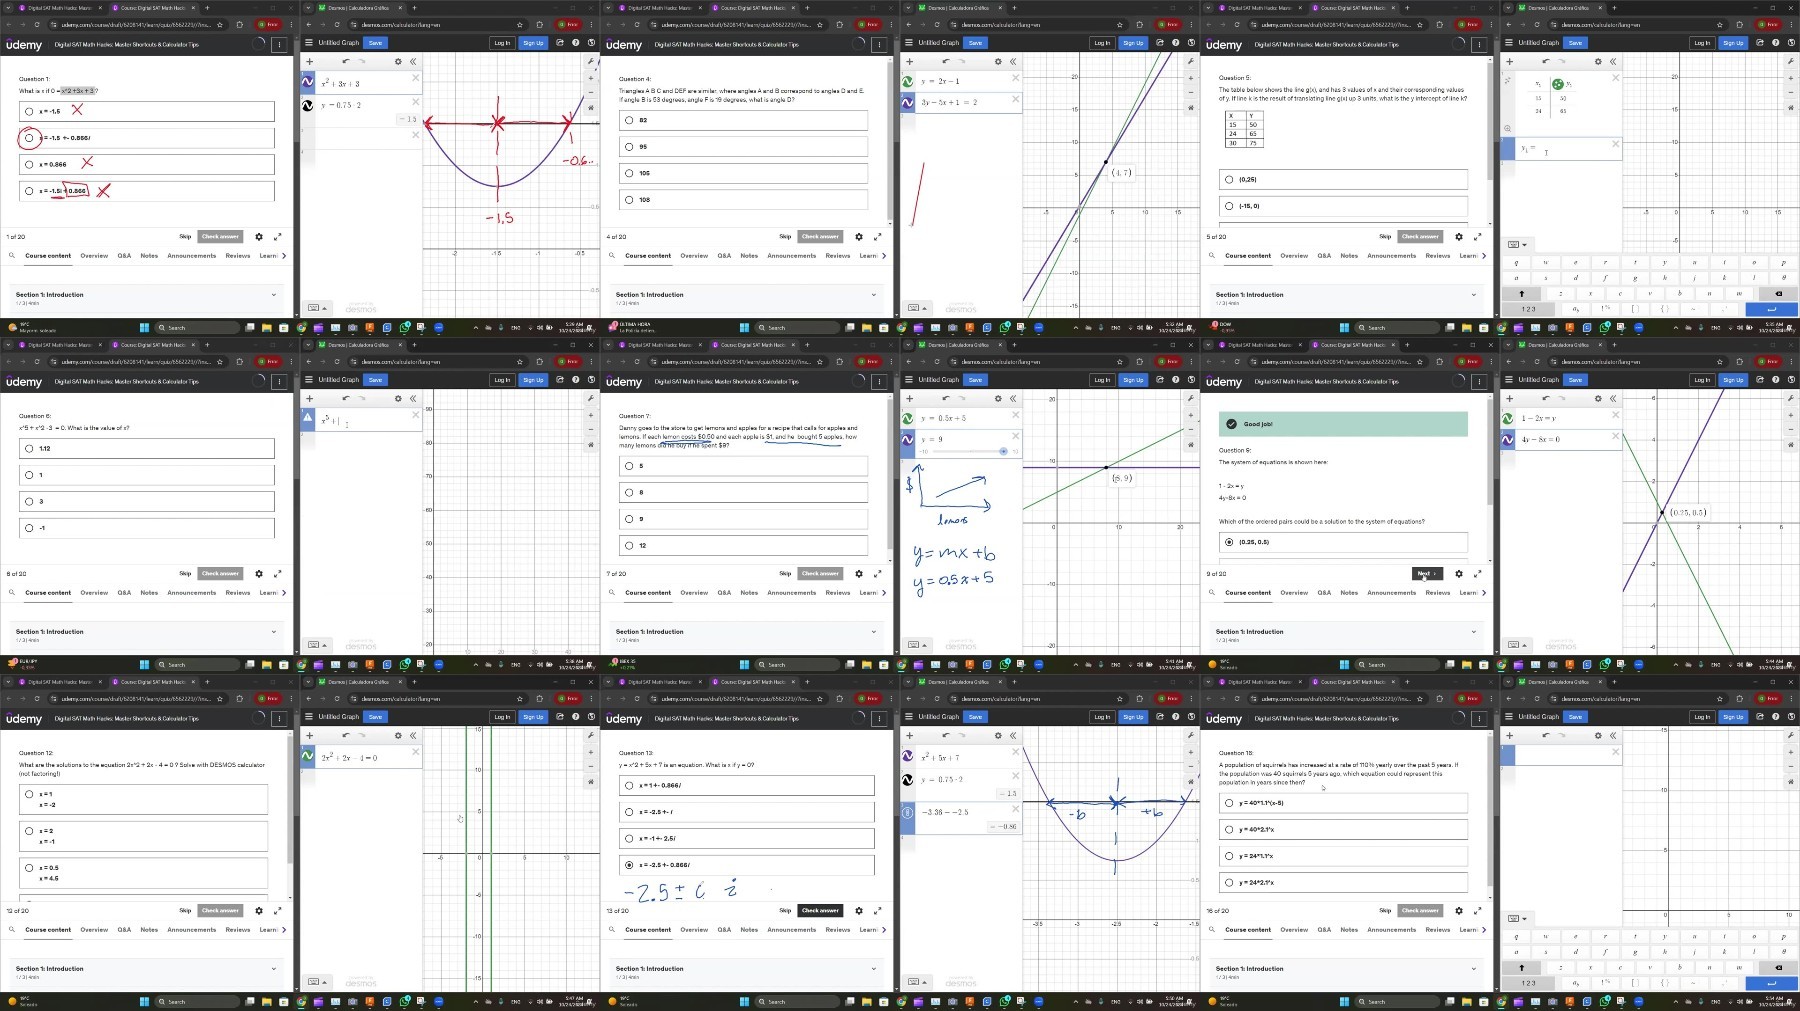Collapse expression list beside Question 4
This screenshot has height=1011, width=1800.
(x=1013, y=62)
